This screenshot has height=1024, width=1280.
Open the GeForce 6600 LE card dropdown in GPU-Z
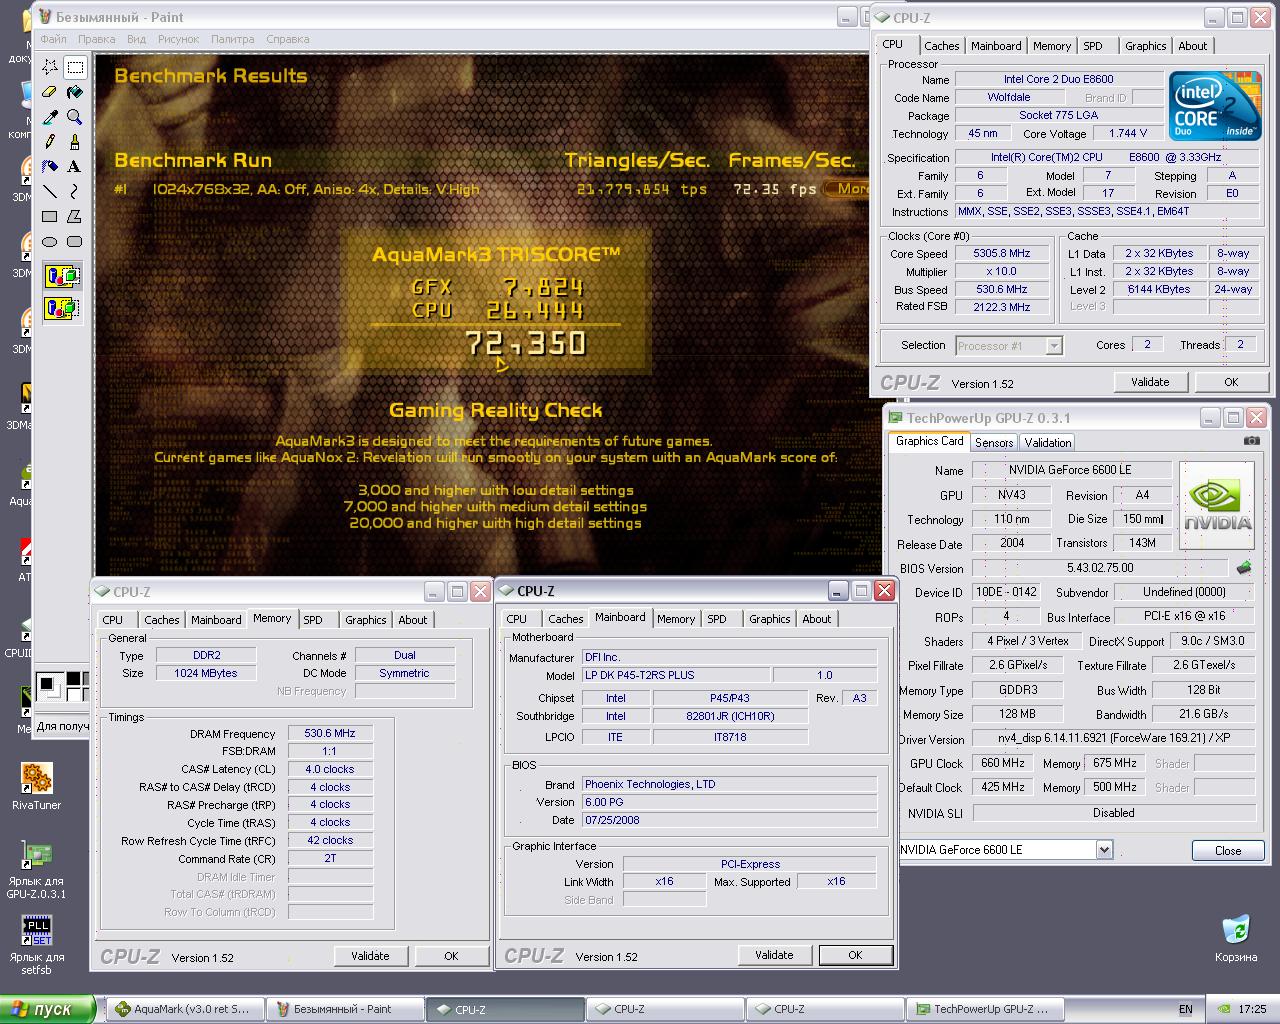click(x=1104, y=850)
